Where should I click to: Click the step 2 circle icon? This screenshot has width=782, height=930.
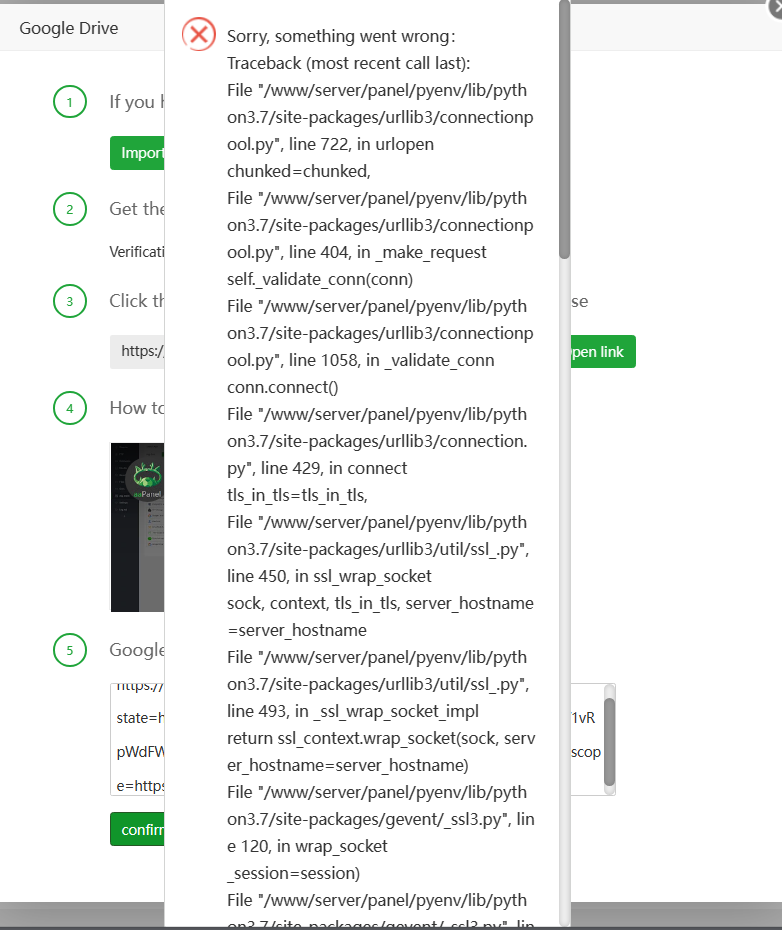tap(69, 209)
